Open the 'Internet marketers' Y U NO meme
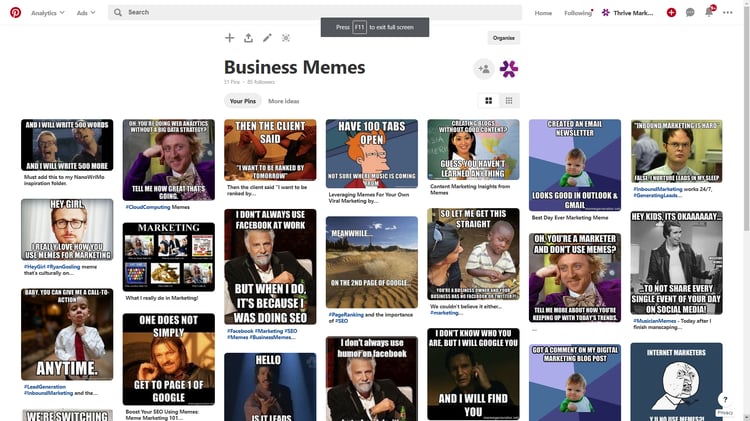Screen dimensions: 750x421 pyautogui.click(x=676, y=382)
